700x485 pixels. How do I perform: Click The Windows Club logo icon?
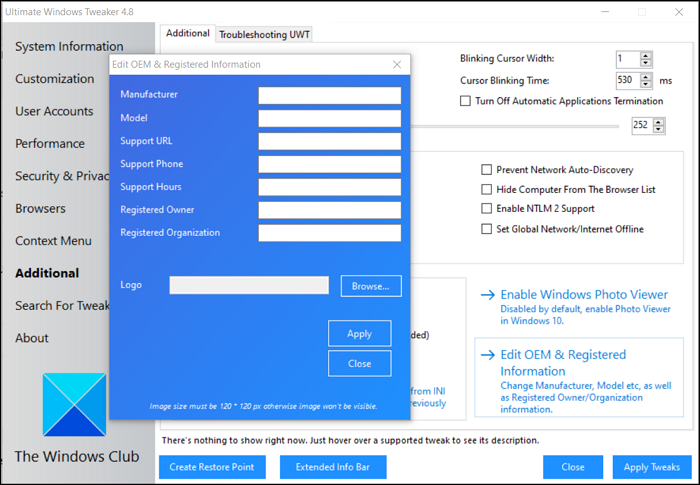pos(75,405)
